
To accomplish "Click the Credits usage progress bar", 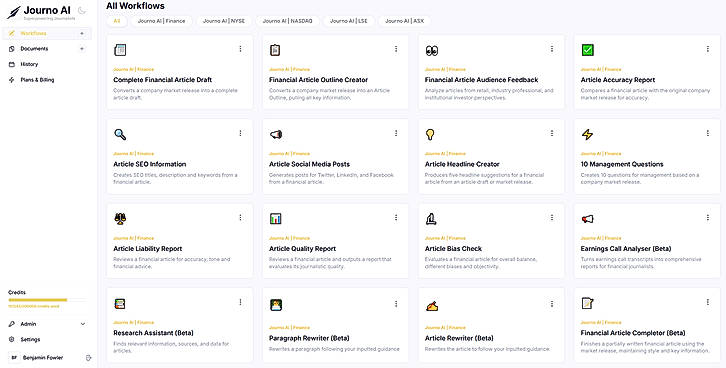I will click(x=47, y=300).
